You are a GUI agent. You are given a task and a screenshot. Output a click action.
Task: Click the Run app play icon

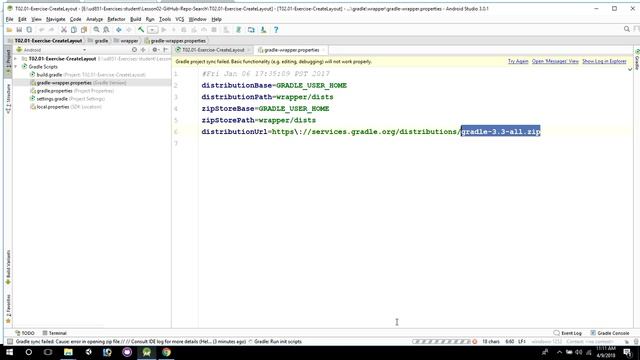tap(164, 30)
